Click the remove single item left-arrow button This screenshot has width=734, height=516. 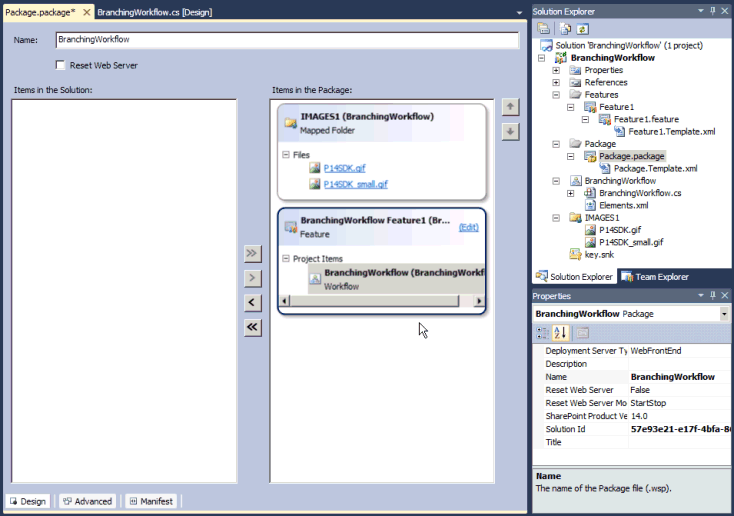[253, 302]
